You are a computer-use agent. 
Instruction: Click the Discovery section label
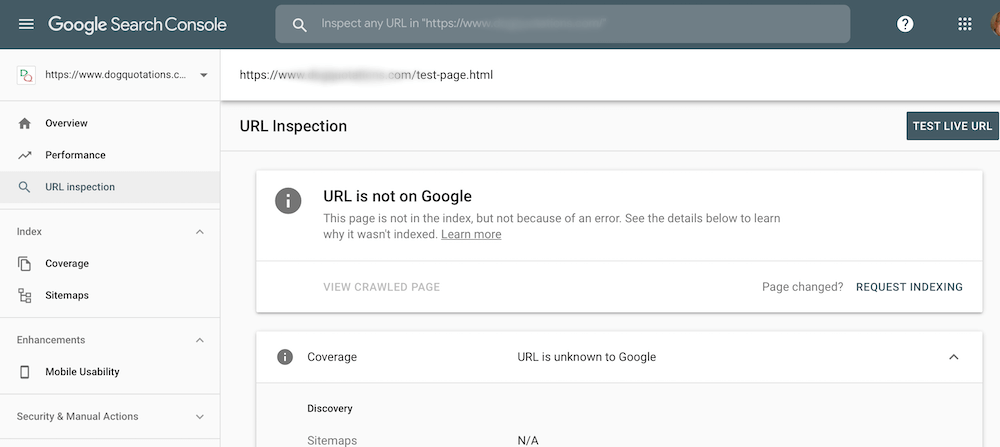pos(330,408)
